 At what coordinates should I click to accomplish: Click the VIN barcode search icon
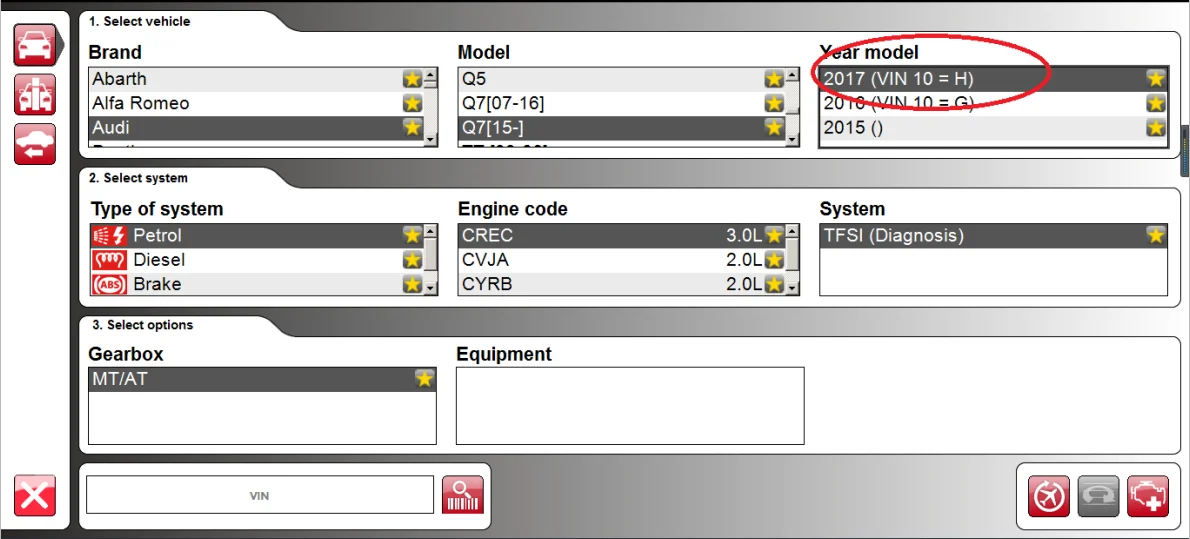pos(463,495)
